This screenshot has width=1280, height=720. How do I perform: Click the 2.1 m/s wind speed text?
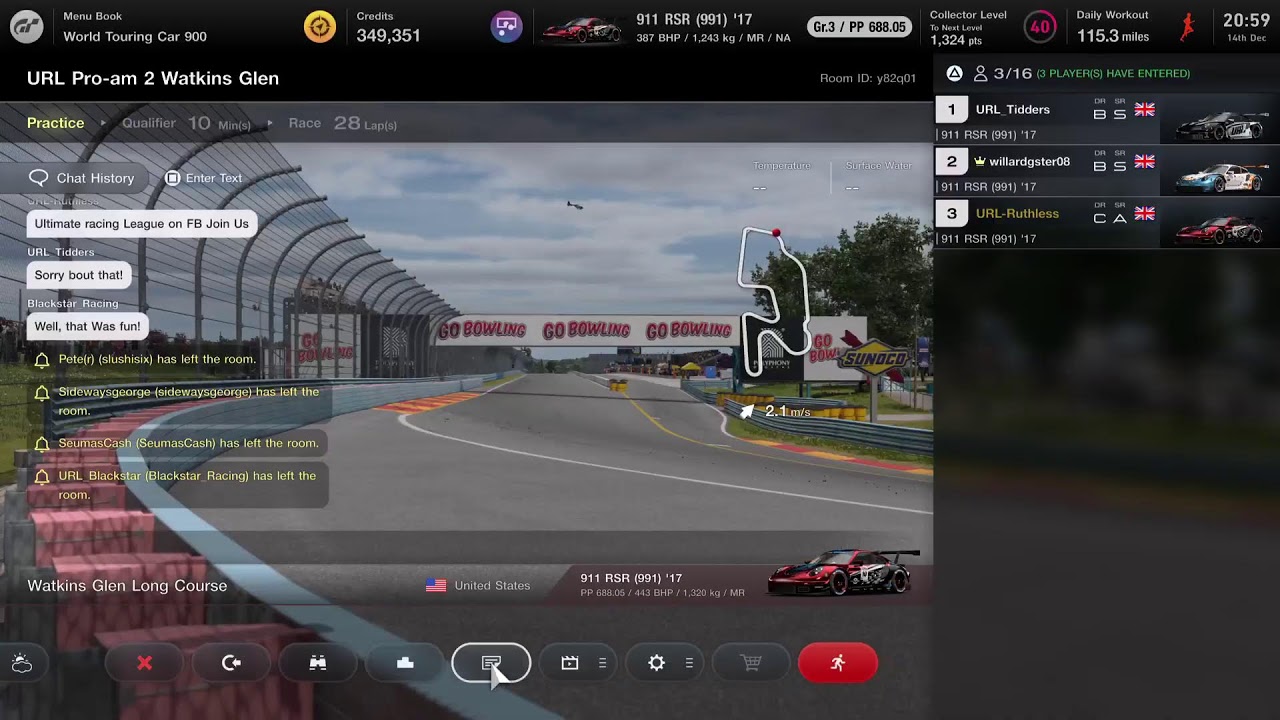787,411
